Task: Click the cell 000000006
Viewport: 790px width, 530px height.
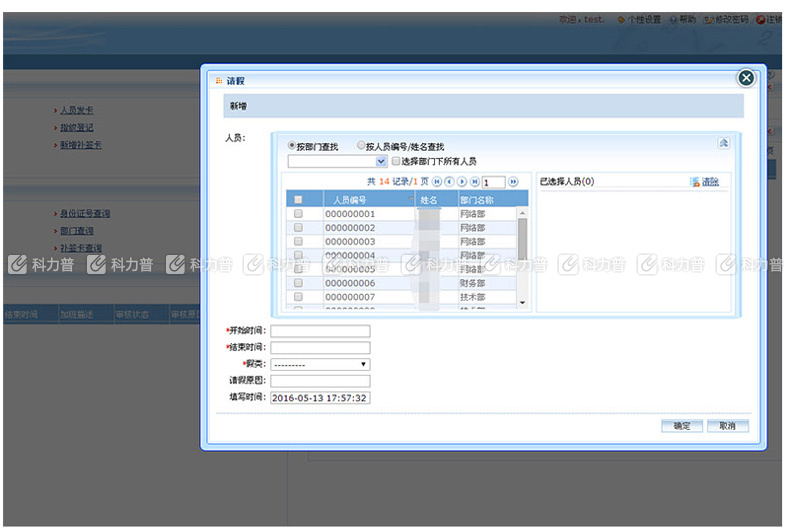Action: pyautogui.click(x=350, y=283)
